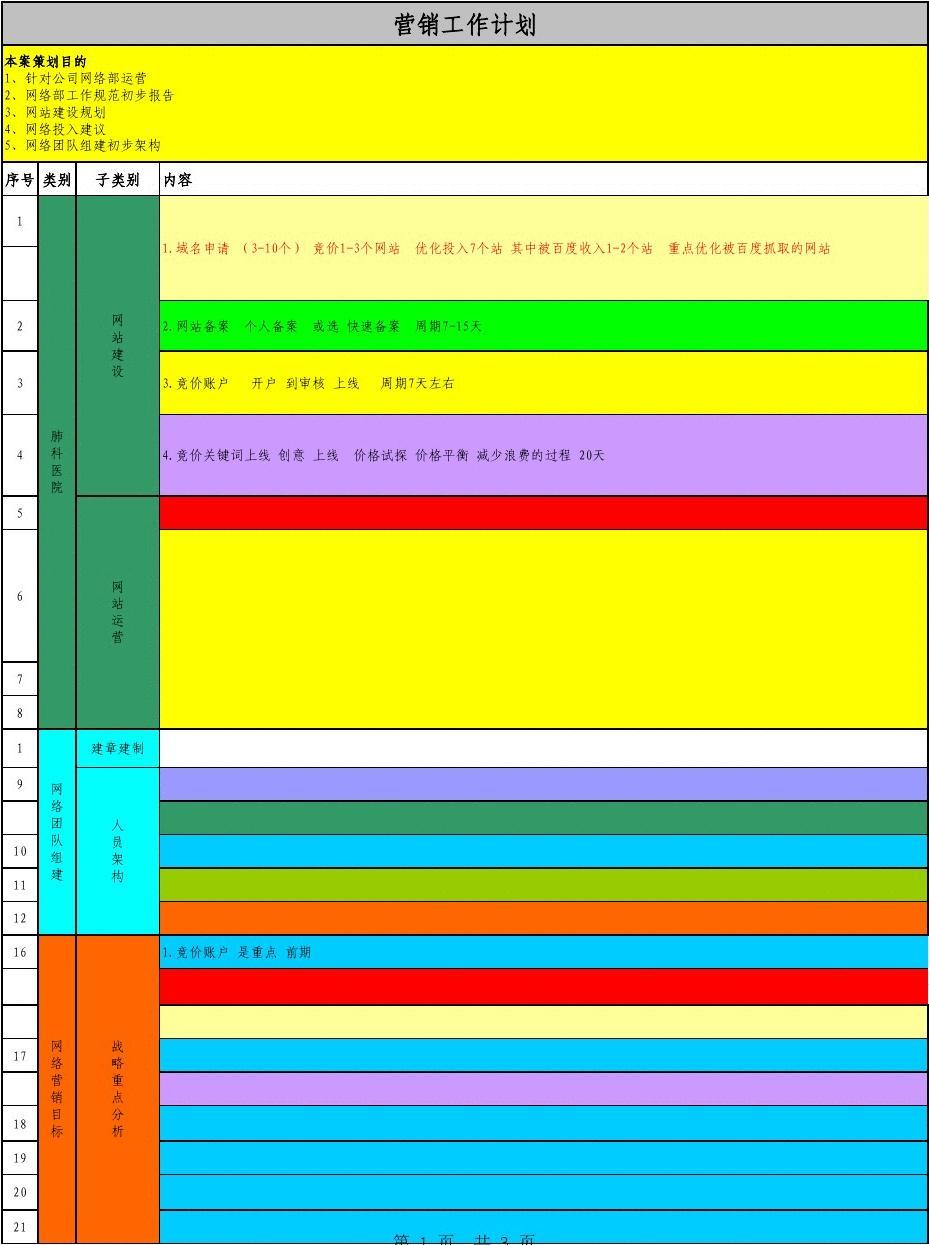Image resolution: width=929 pixels, height=1245 pixels.
Task: Select the 网站建设 subcategory cell
Action: click(118, 345)
